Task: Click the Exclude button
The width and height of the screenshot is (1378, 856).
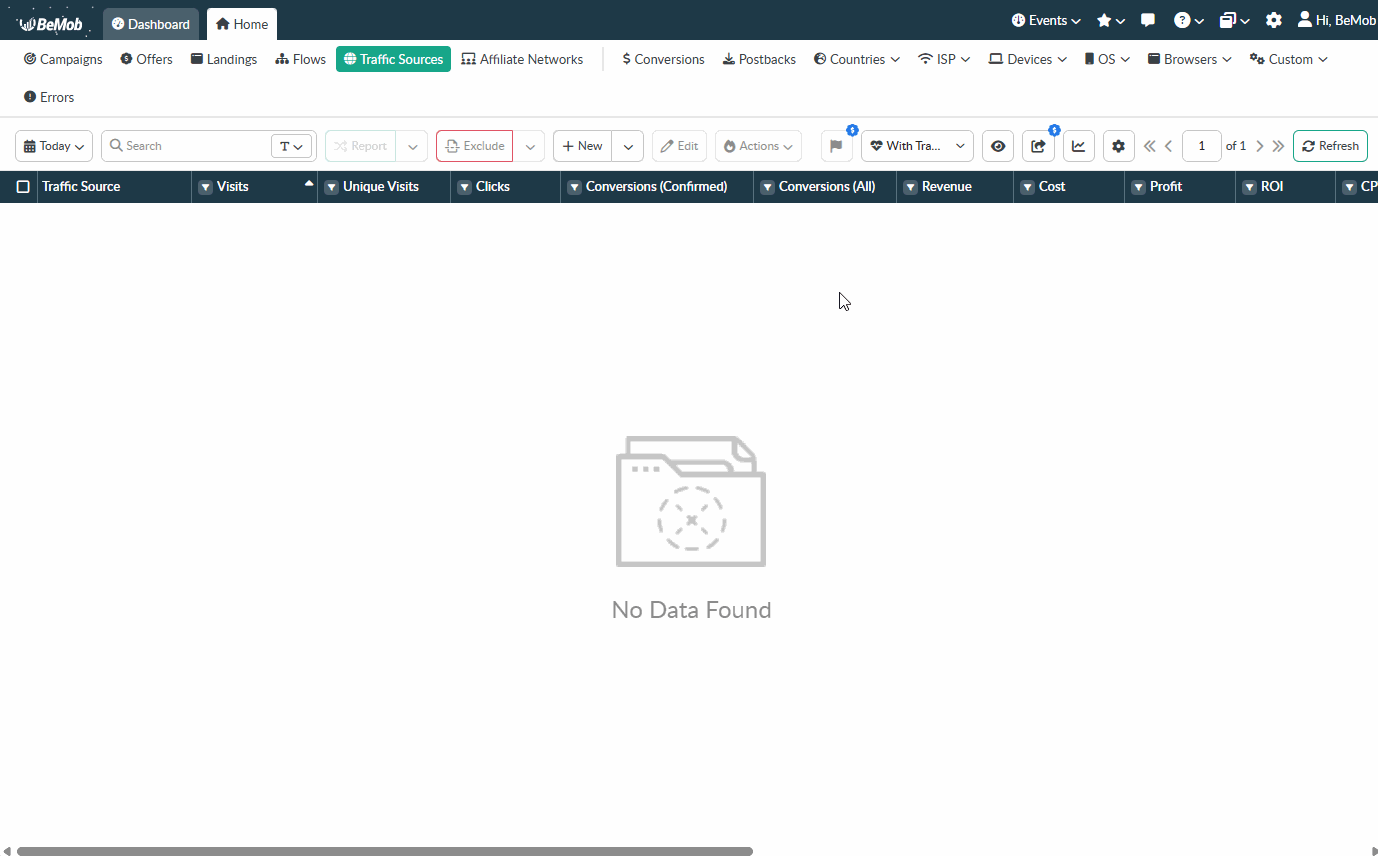Action: [x=474, y=146]
